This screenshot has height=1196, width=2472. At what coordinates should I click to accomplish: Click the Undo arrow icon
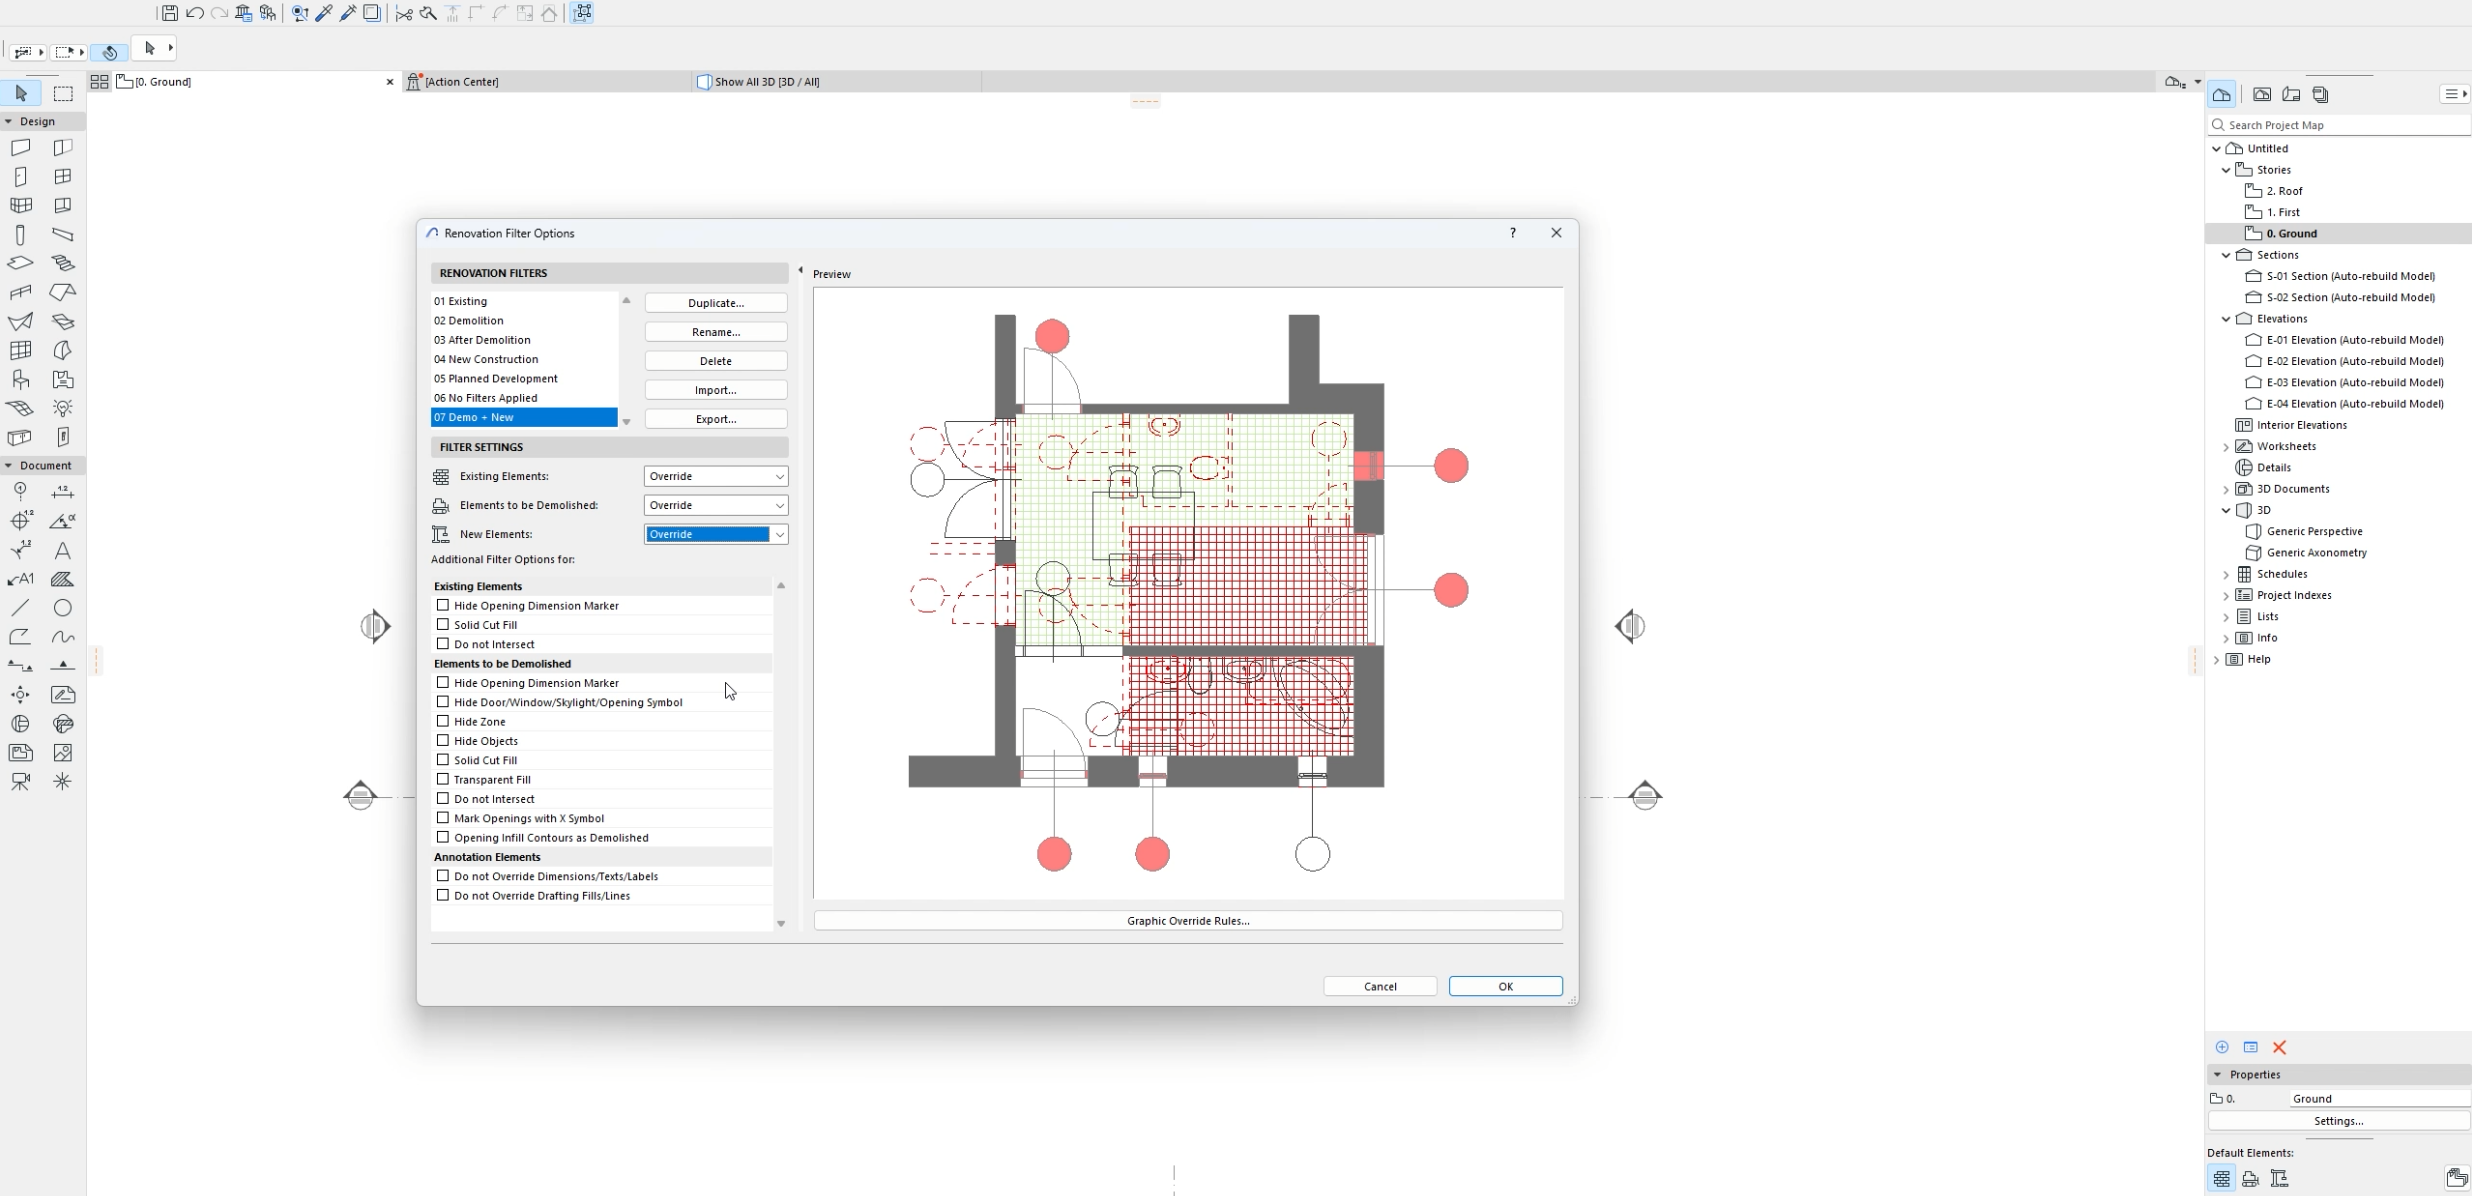(195, 13)
